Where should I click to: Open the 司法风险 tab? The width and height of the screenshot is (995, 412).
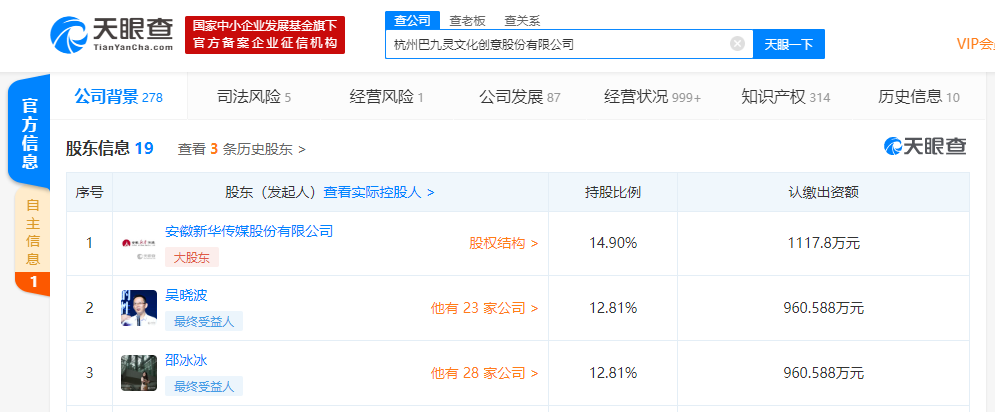click(253, 97)
